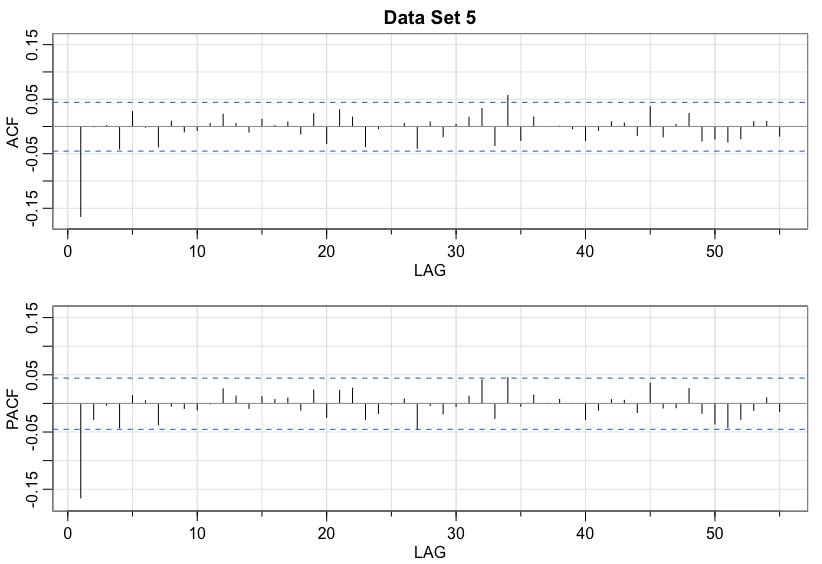Image resolution: width=822 pixels, height=564 pixels.
Task: Click the "0" x-axis tick on ACF plot
Action: point(67,250)
